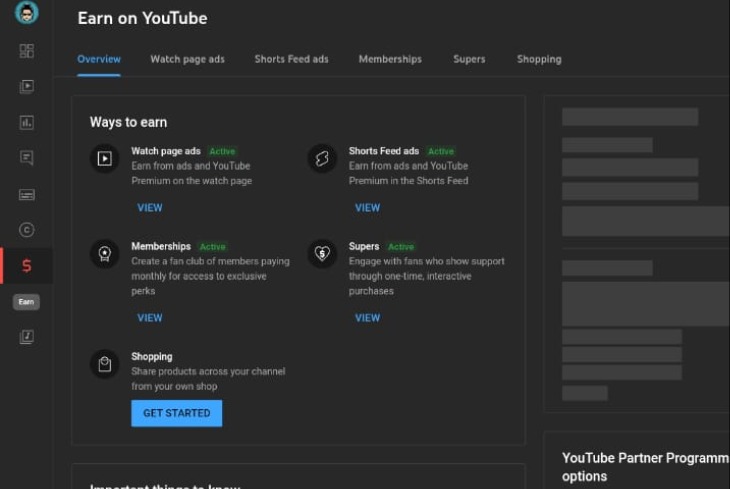The height and width of the screenshot is (489, 730).
Task: Select the Earn dollar icon in the sidebar
Action: click(x=27, y=266)
